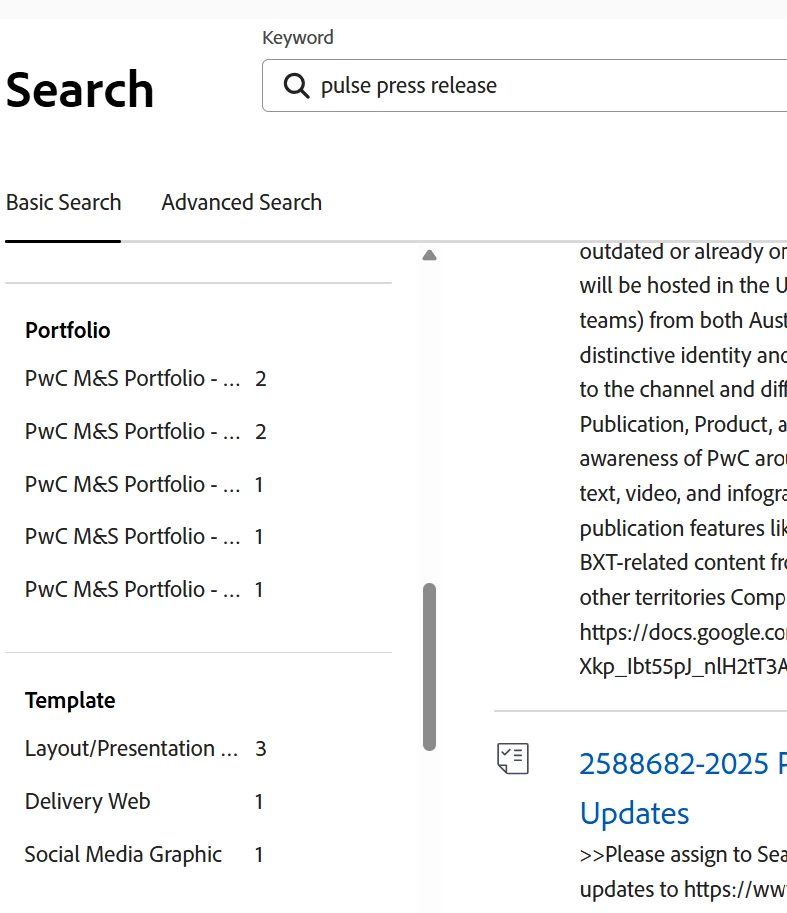Click the Search page heading
The image size is (787, 913).
(x=80, y=90)
